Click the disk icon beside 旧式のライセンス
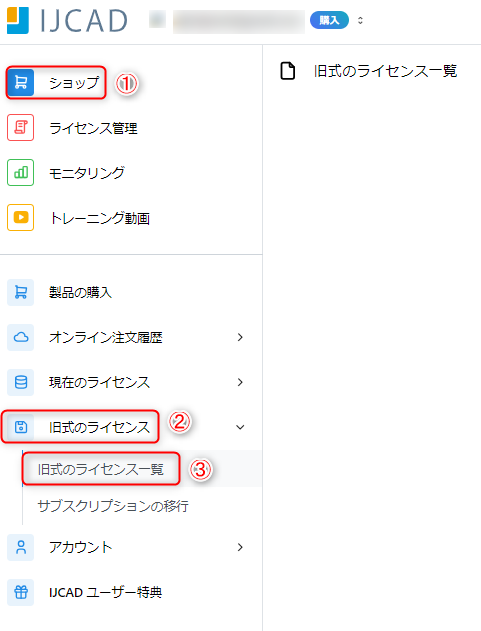 click(x=21, y=427)
